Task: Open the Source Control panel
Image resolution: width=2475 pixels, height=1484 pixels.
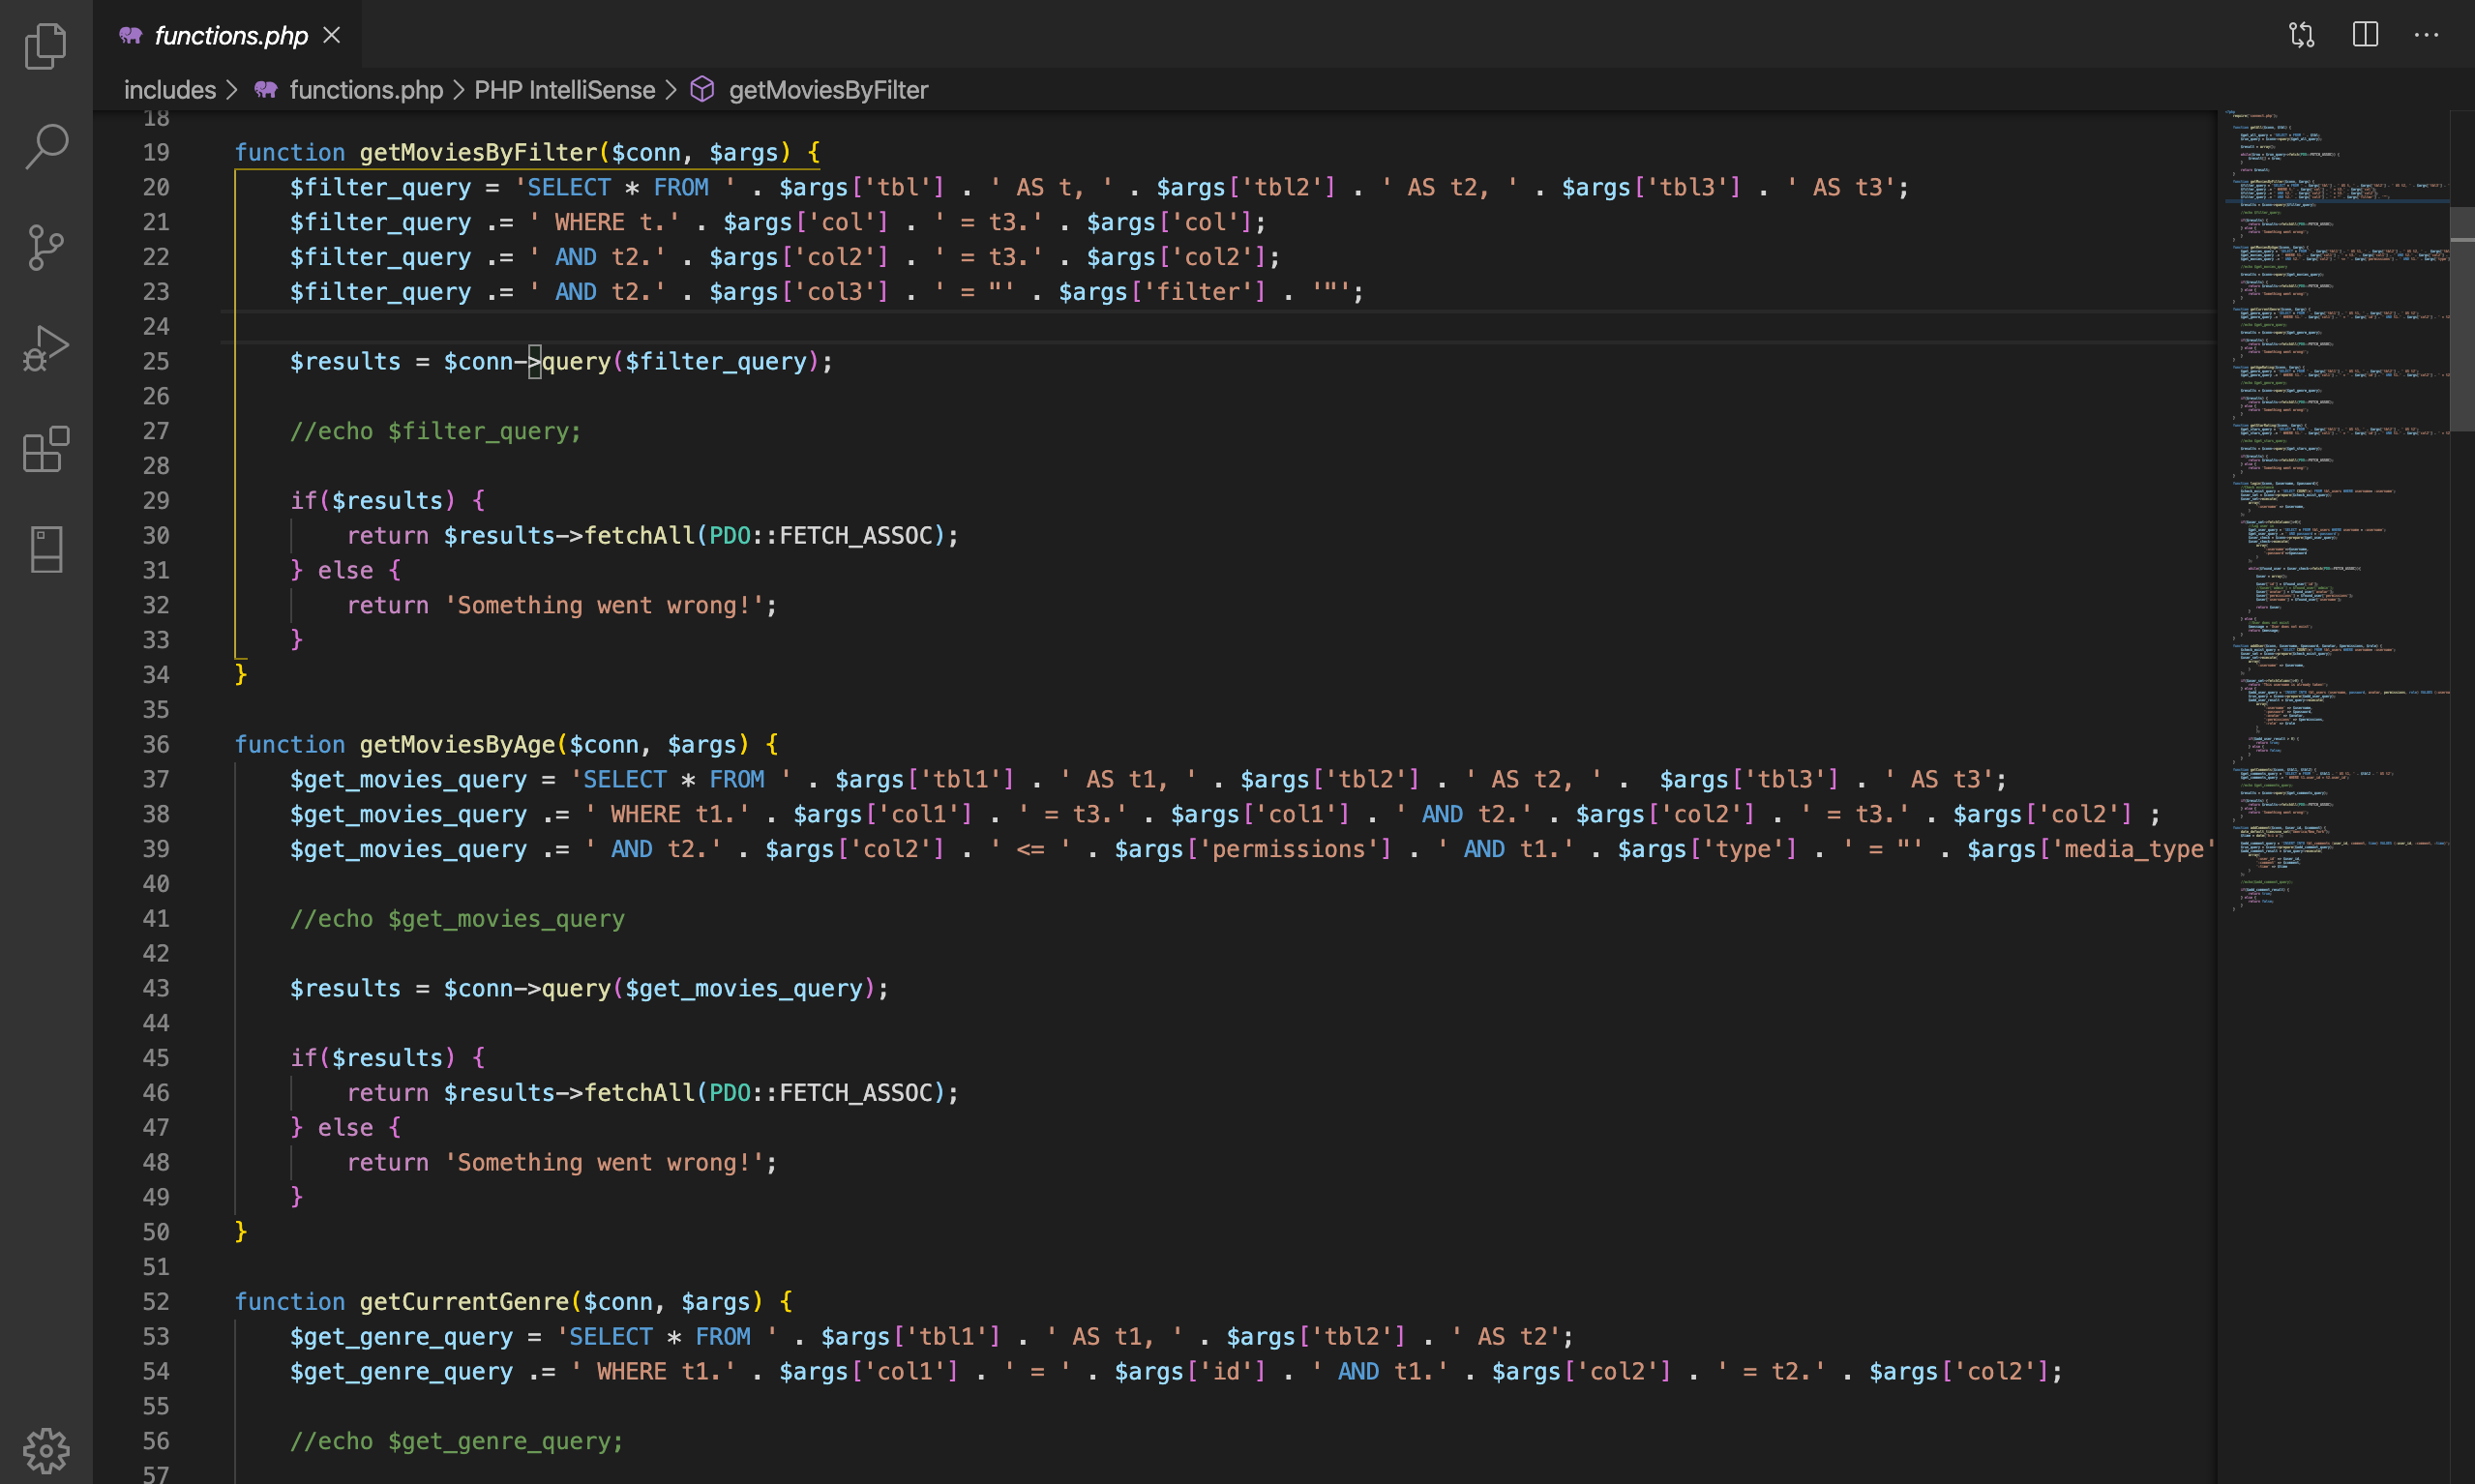Action: 45,247
